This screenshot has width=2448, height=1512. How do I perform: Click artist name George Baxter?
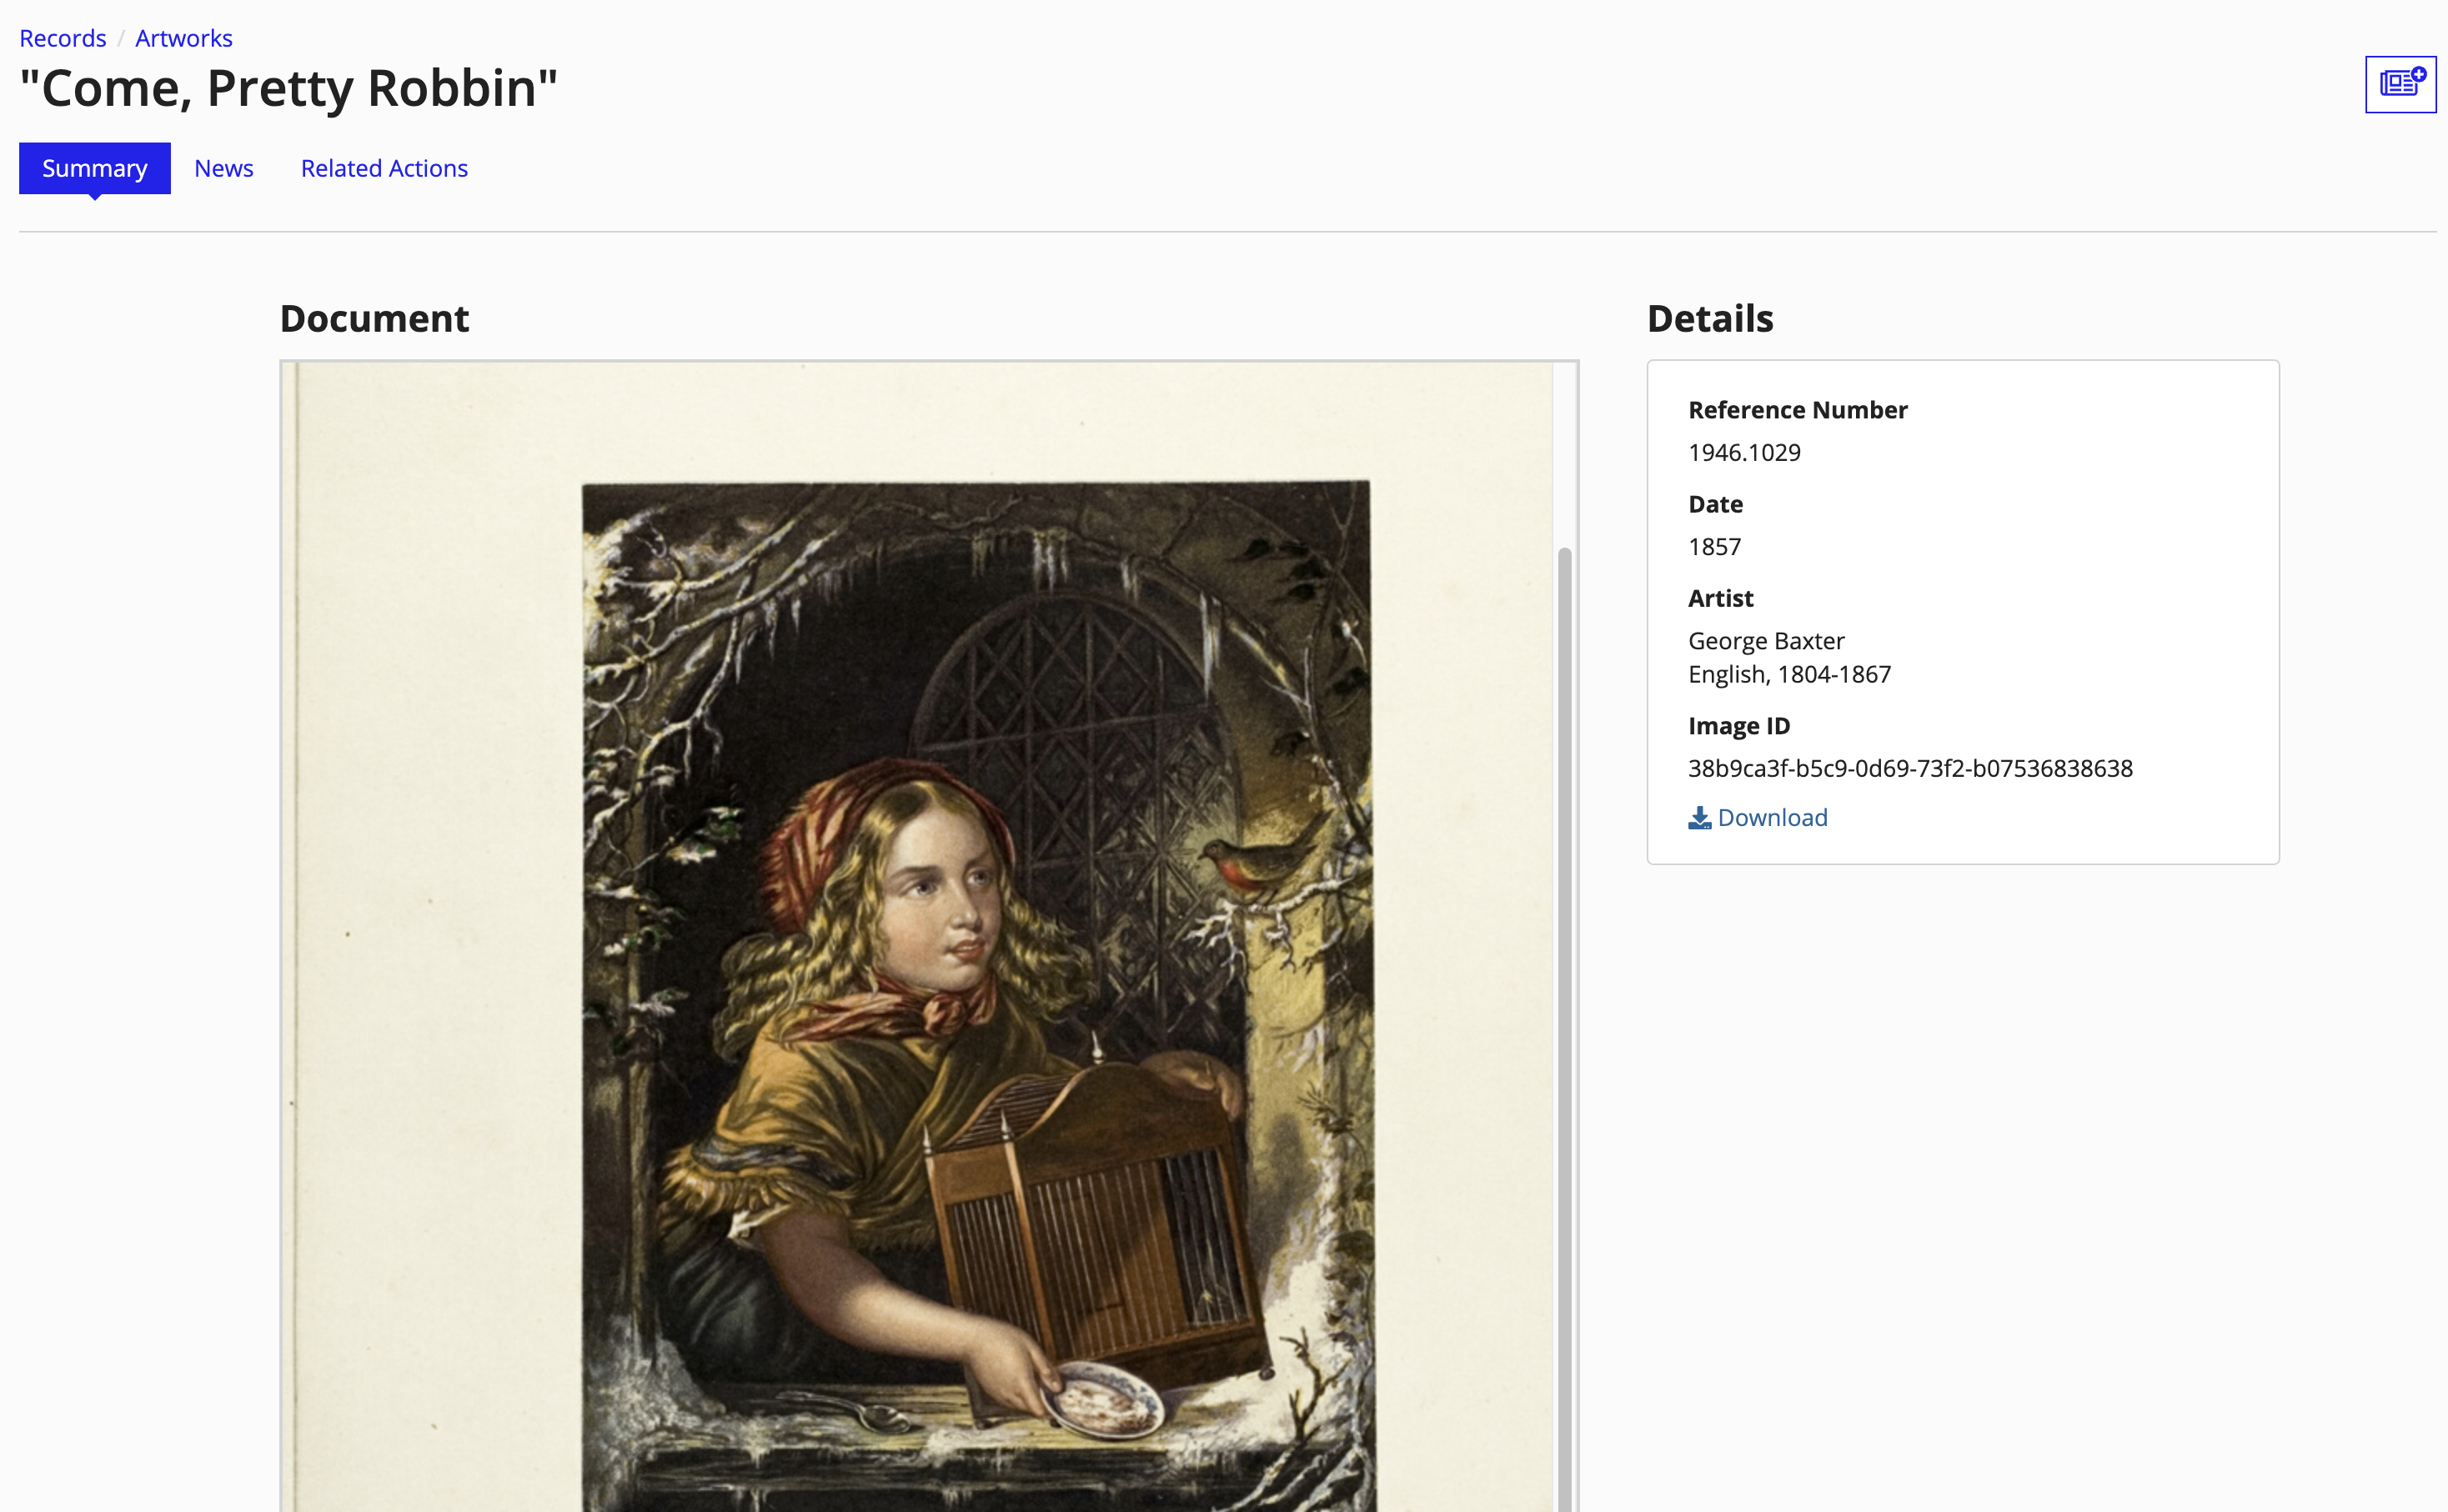pos(1766,641)
